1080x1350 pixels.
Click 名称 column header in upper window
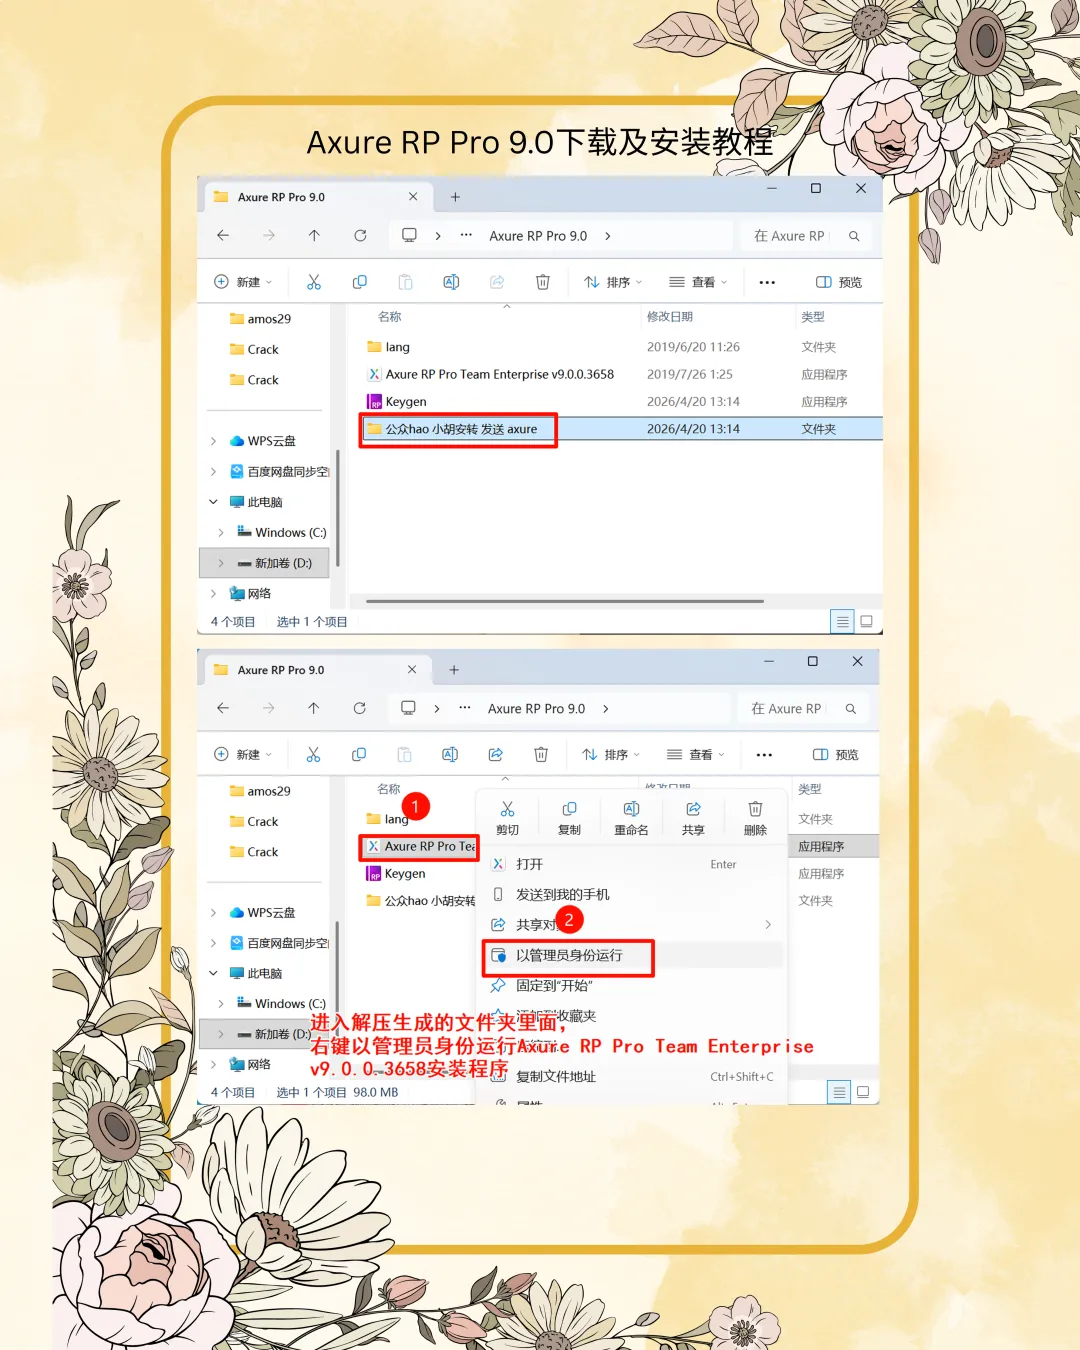tap(390, 317)
